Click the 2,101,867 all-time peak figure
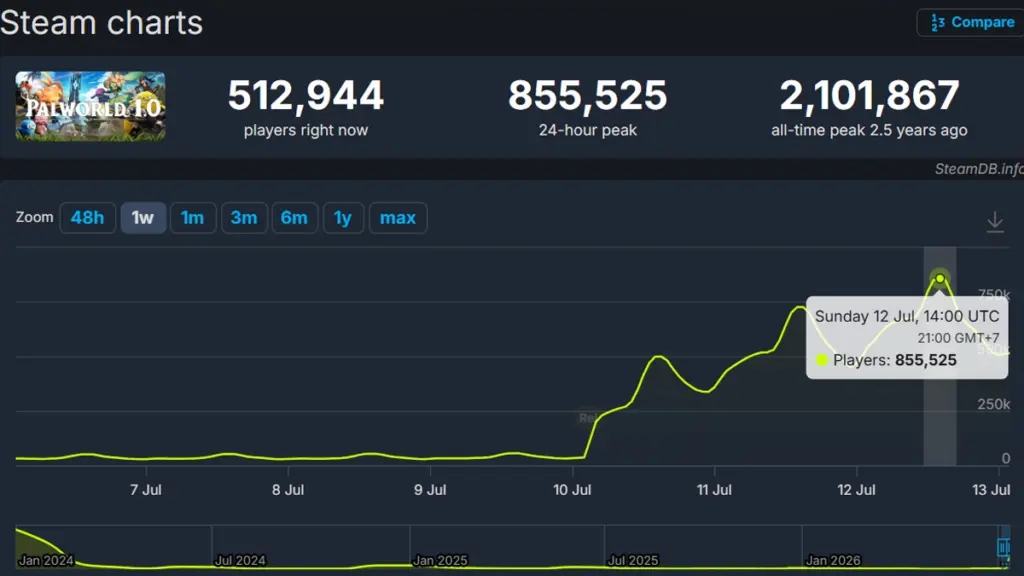Viewport: 1024px width, 576px height. pyautogui.click(x=869, y=95)
